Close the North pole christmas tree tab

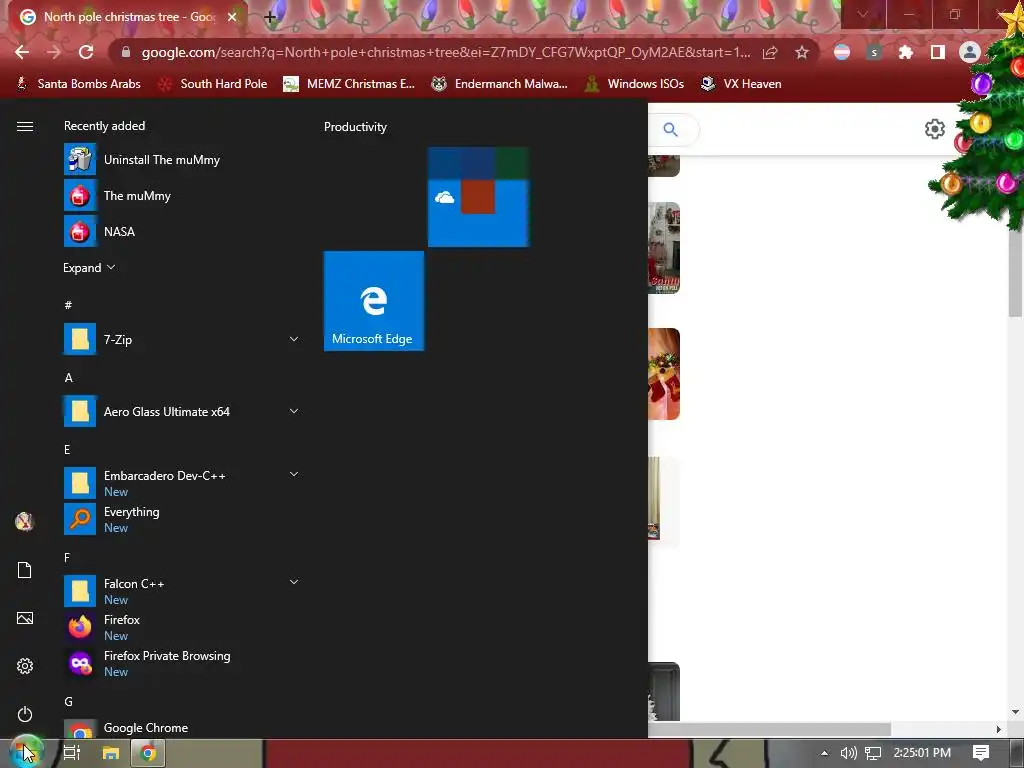[x=232, y=17]
